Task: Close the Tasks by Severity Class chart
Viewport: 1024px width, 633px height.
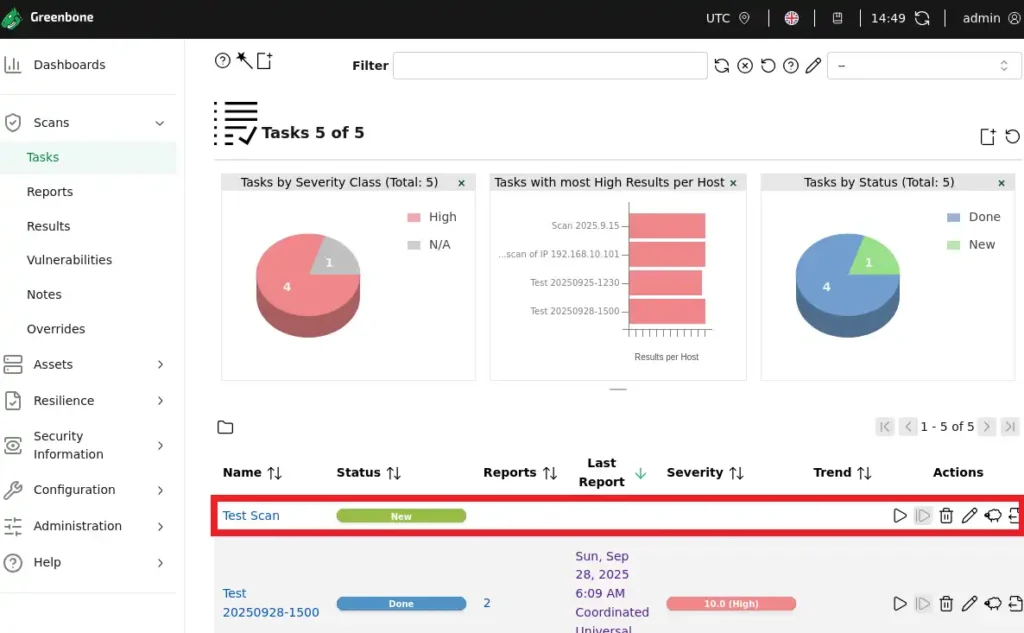Action: (461, 183)
